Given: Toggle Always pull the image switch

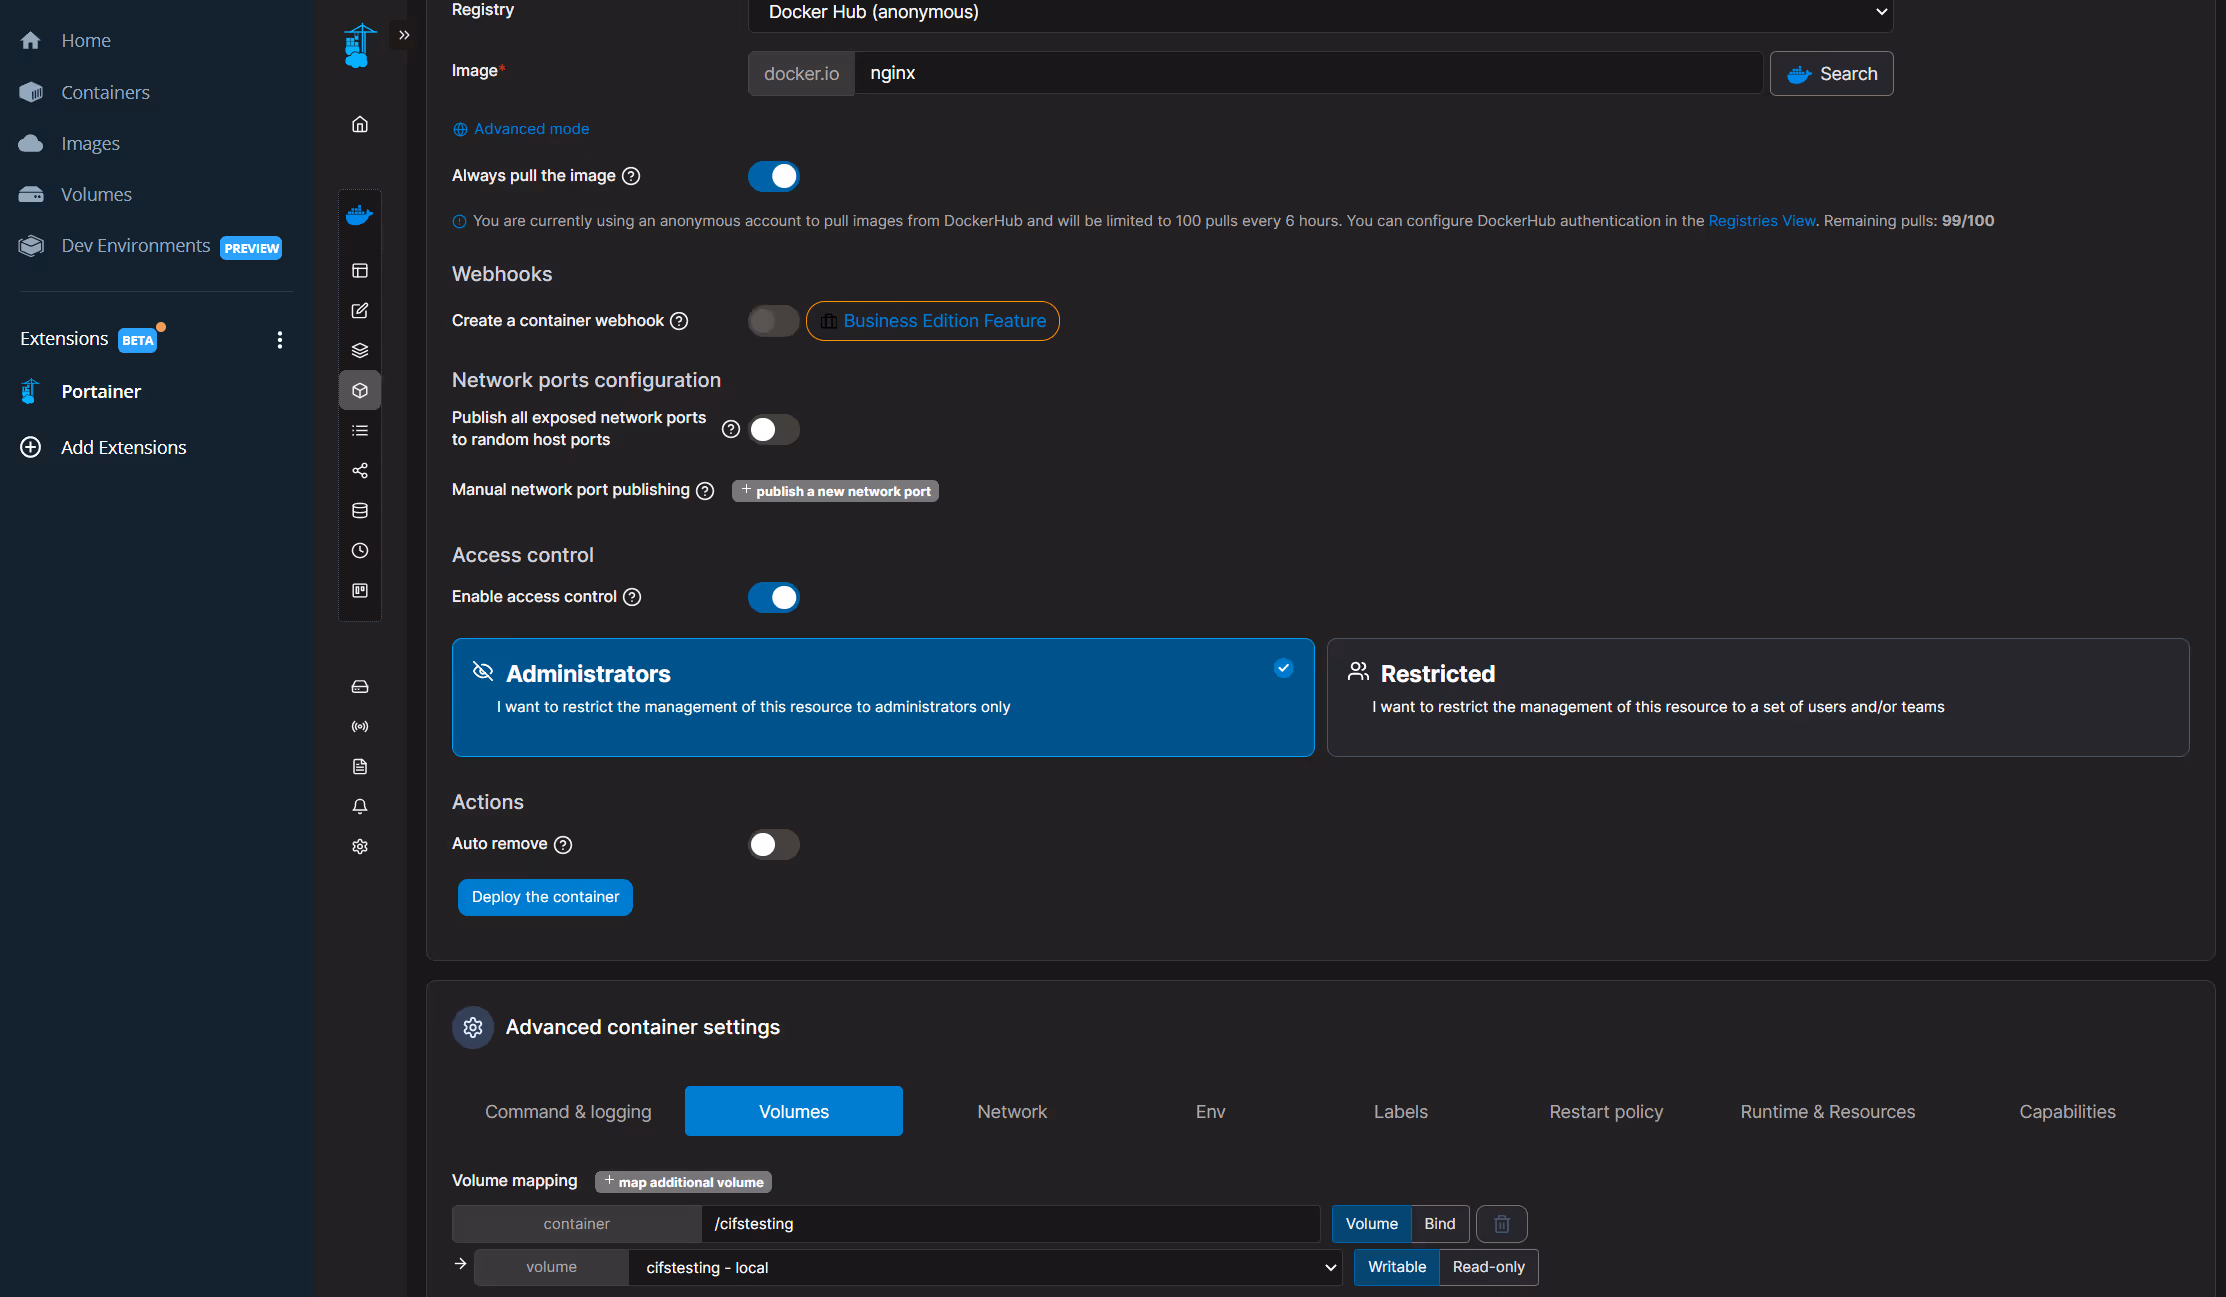Looking at the screenshot, I should (773, 176).
